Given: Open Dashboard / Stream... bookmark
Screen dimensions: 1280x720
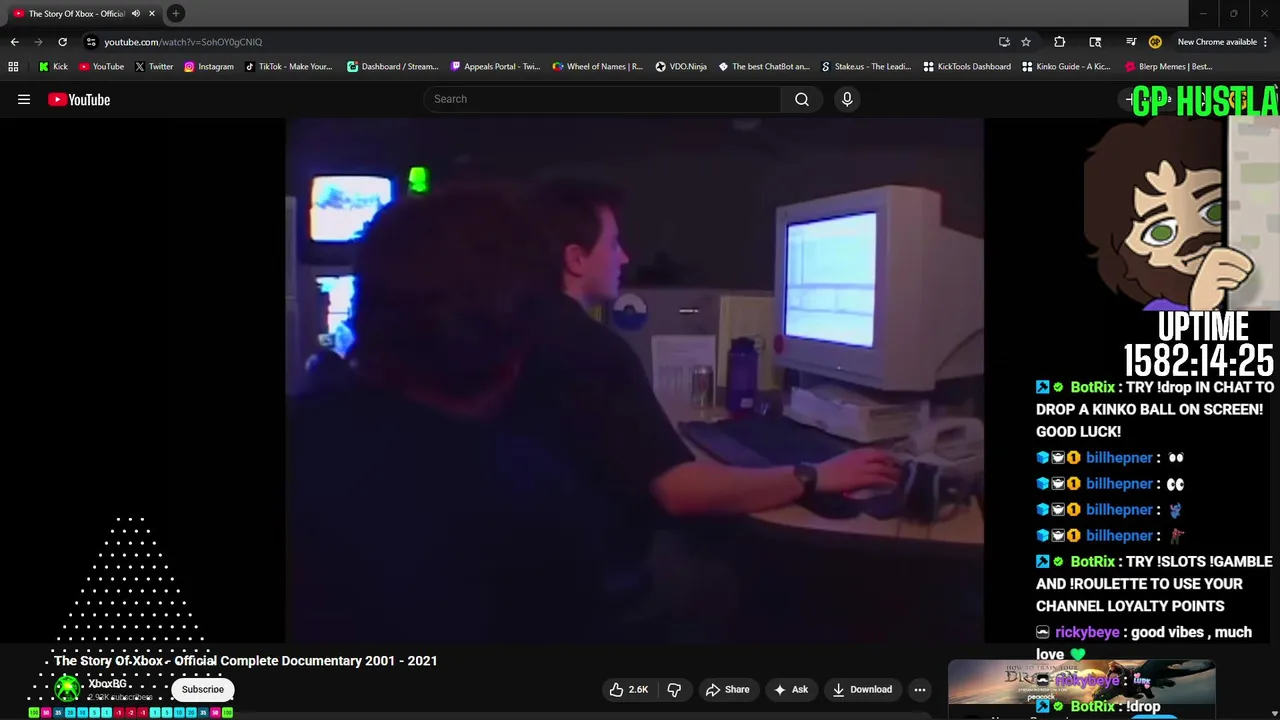Looking at the screenshot, I should pos(393,67).
